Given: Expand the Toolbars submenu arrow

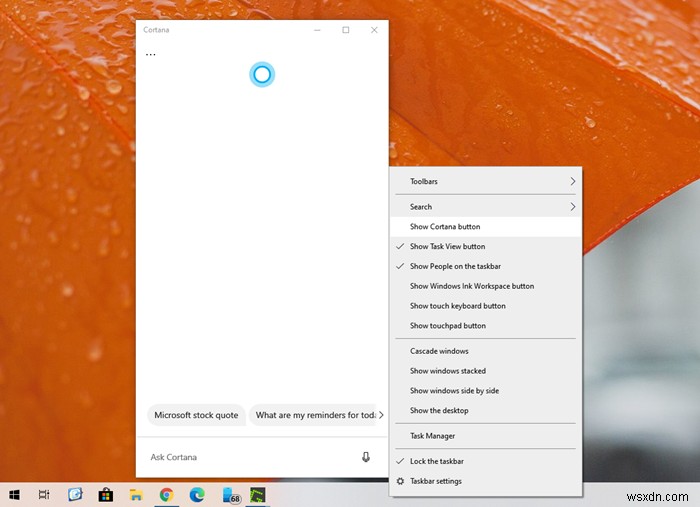Looking at the screenshot, I should click(572, 182).
